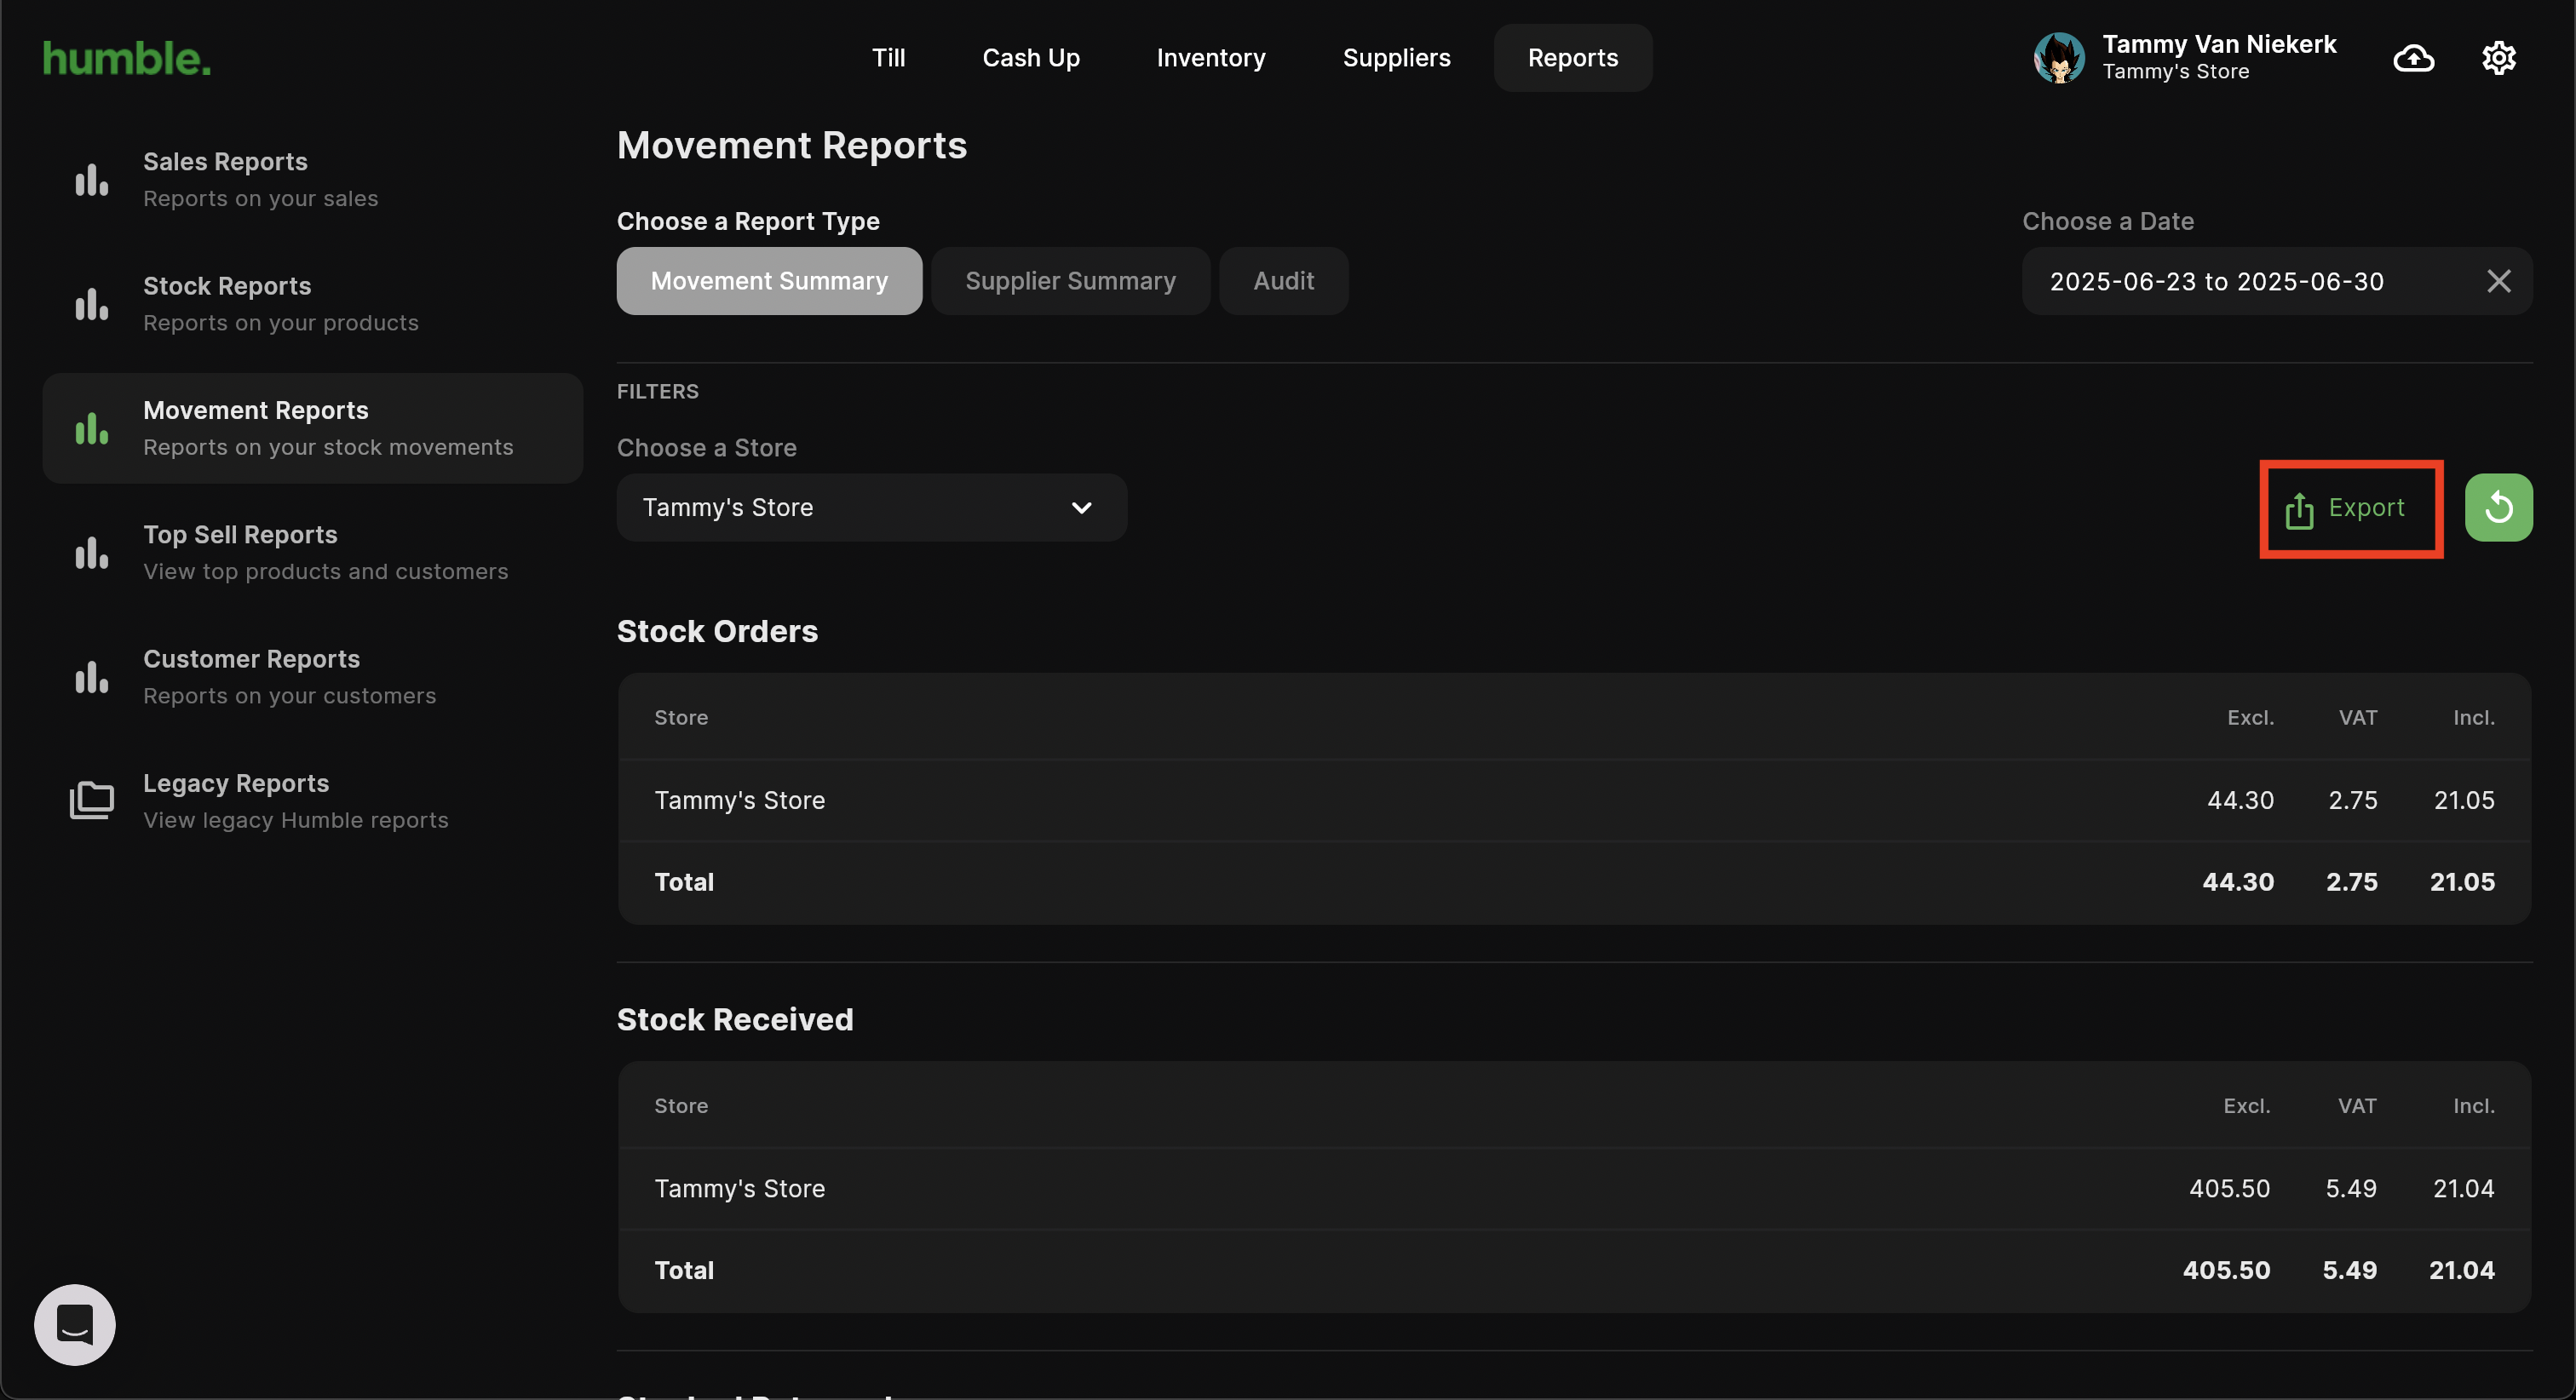This screenshot has width=2576, height=1400.
Task: Click the green Movement Reports chart icon
Action: point(92,428)
